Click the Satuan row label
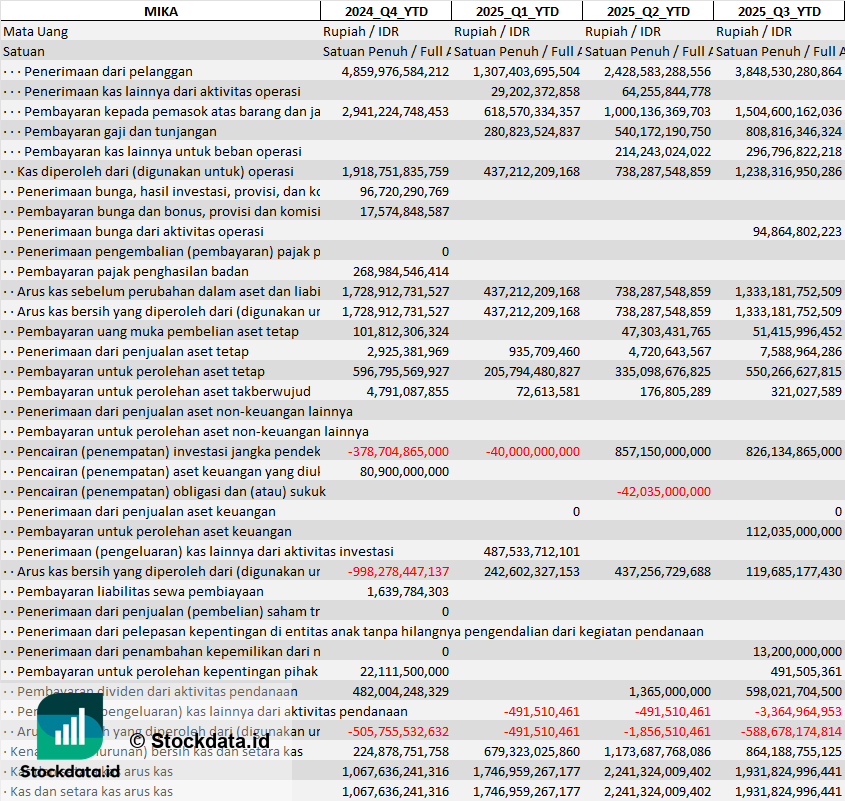The width and height of the screenshot is (845, 801). coord(24,51)
